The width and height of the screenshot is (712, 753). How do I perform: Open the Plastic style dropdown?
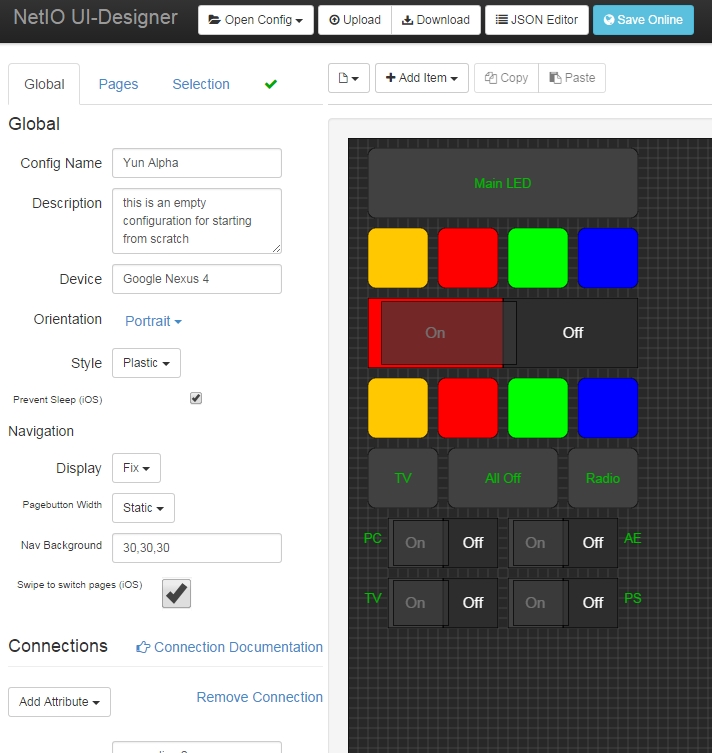pos(146,363)
